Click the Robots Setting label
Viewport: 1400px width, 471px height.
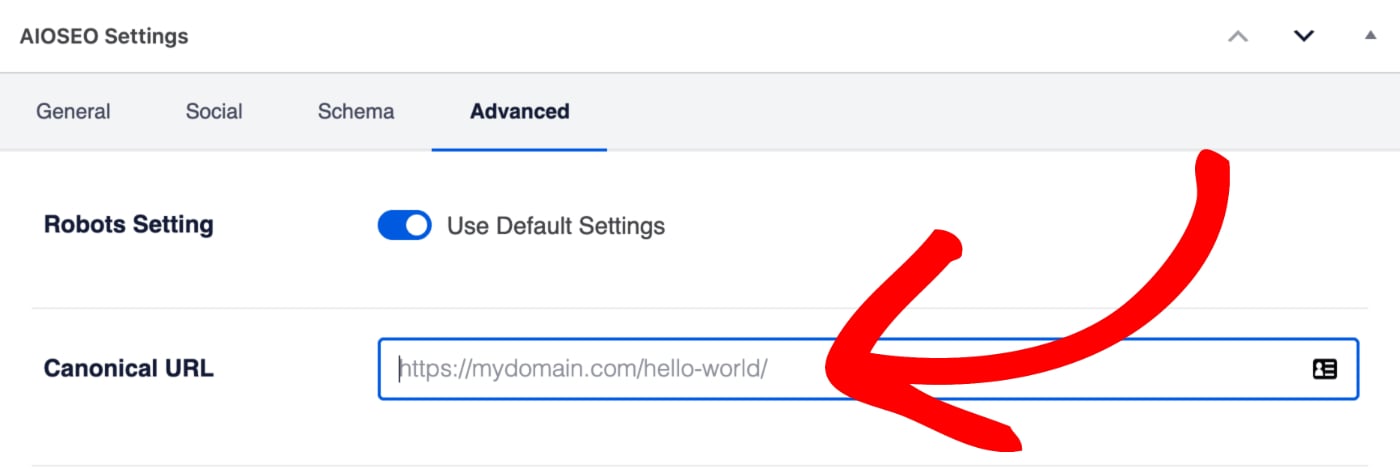click(129, 225)
